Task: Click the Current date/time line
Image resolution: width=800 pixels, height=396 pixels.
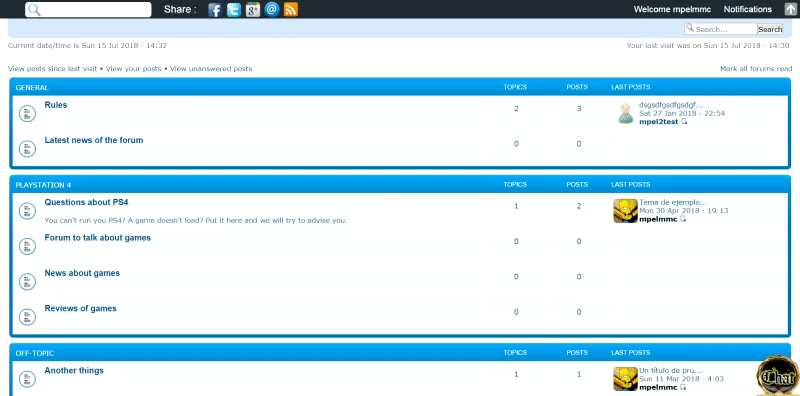Action: (87, 45)
